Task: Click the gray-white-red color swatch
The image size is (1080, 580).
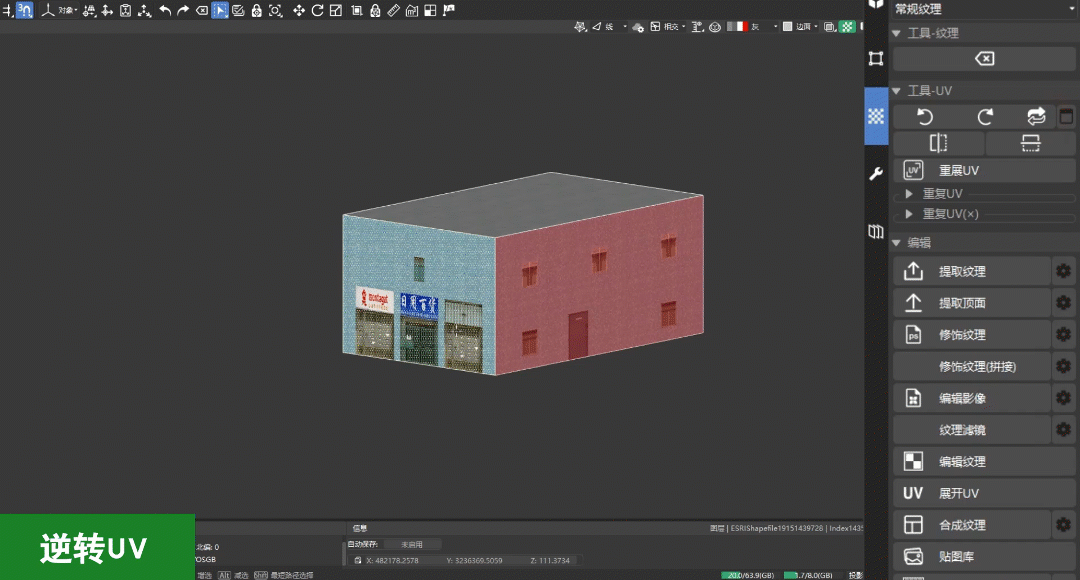Action: point(739,27)
